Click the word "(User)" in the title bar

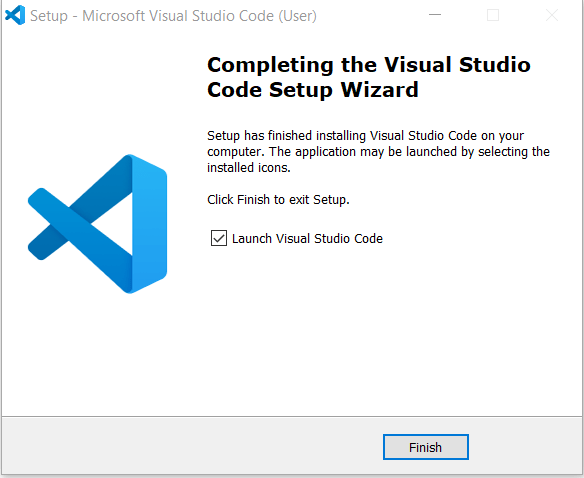[x=298, y=16]
